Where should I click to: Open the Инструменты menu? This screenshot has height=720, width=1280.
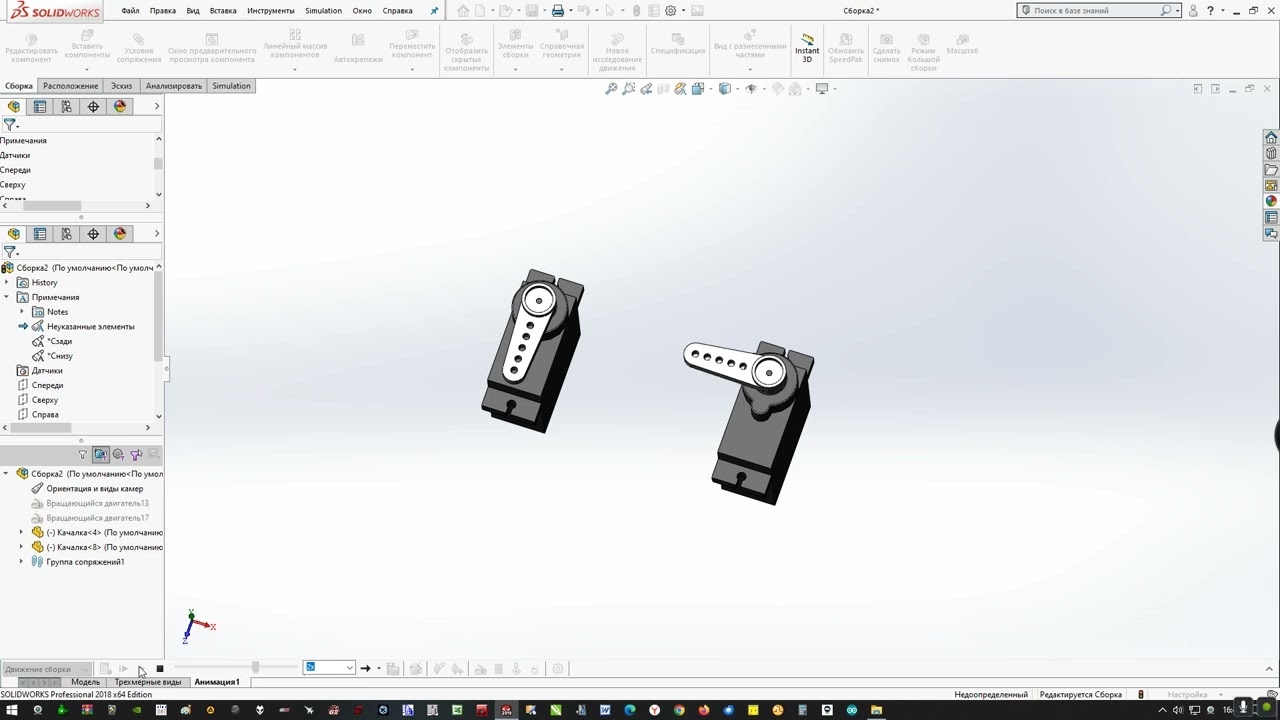(x=271, y=10)
